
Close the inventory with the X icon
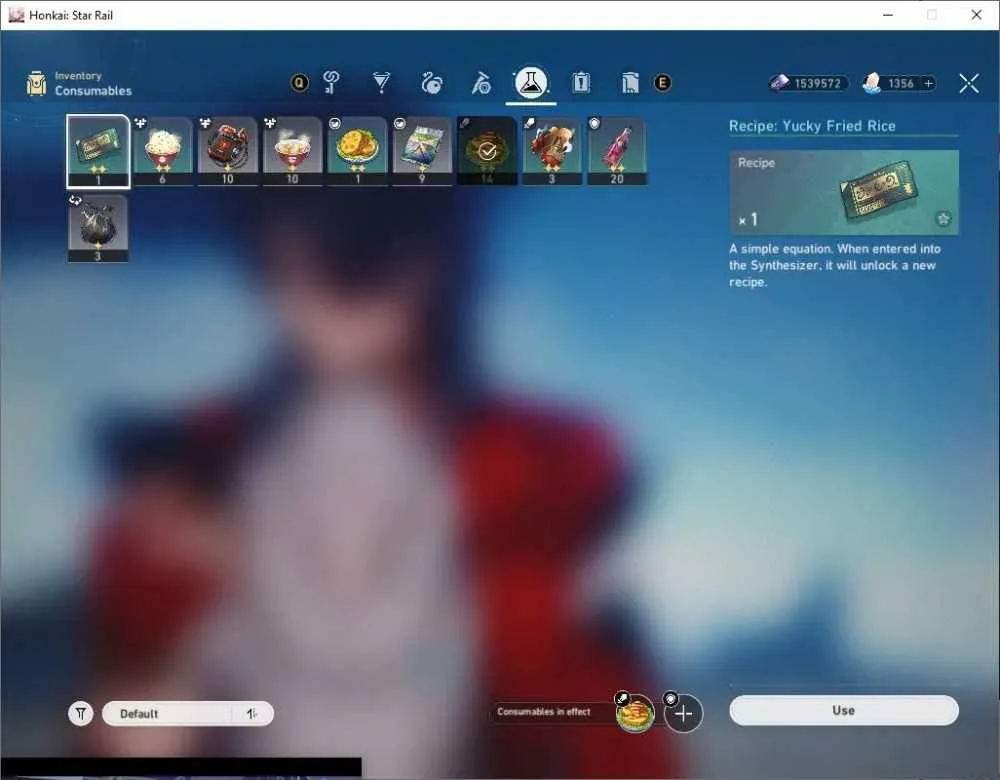coord(969,83)
